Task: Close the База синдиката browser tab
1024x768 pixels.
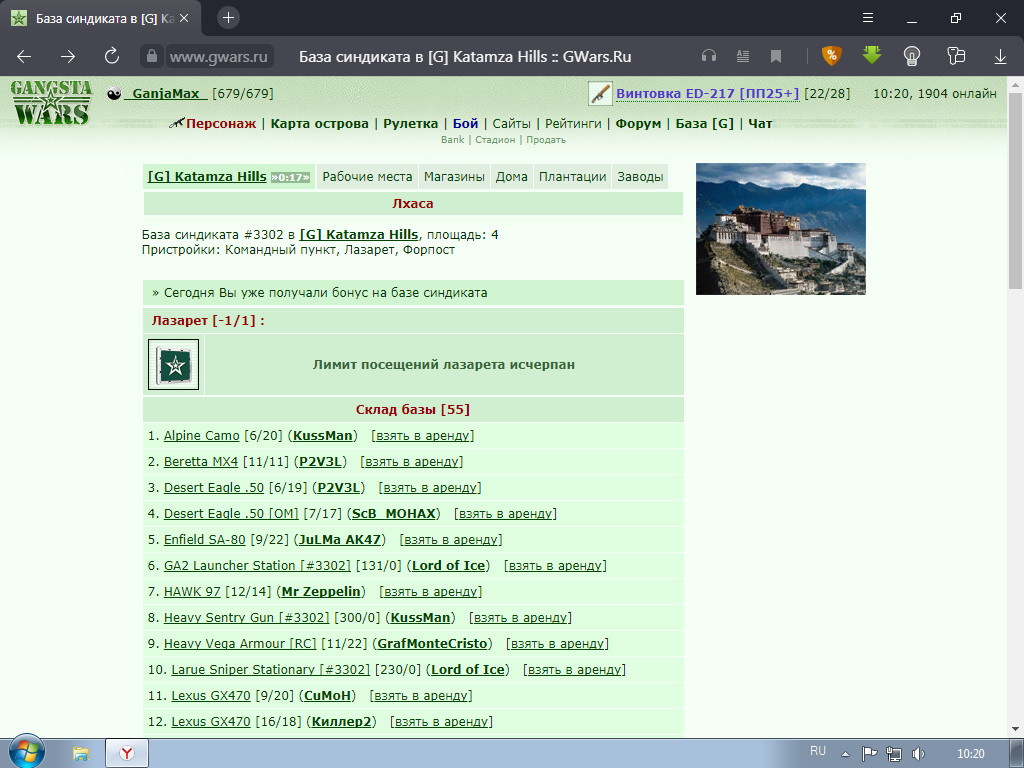Action: [184, 18]
